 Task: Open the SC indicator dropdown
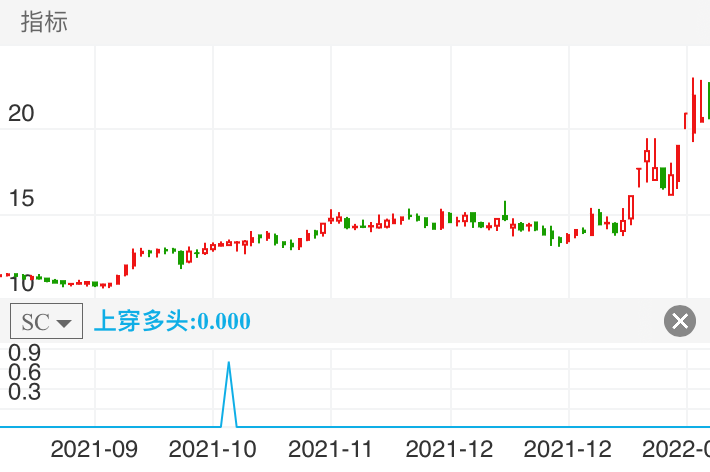tap(46, 322)
